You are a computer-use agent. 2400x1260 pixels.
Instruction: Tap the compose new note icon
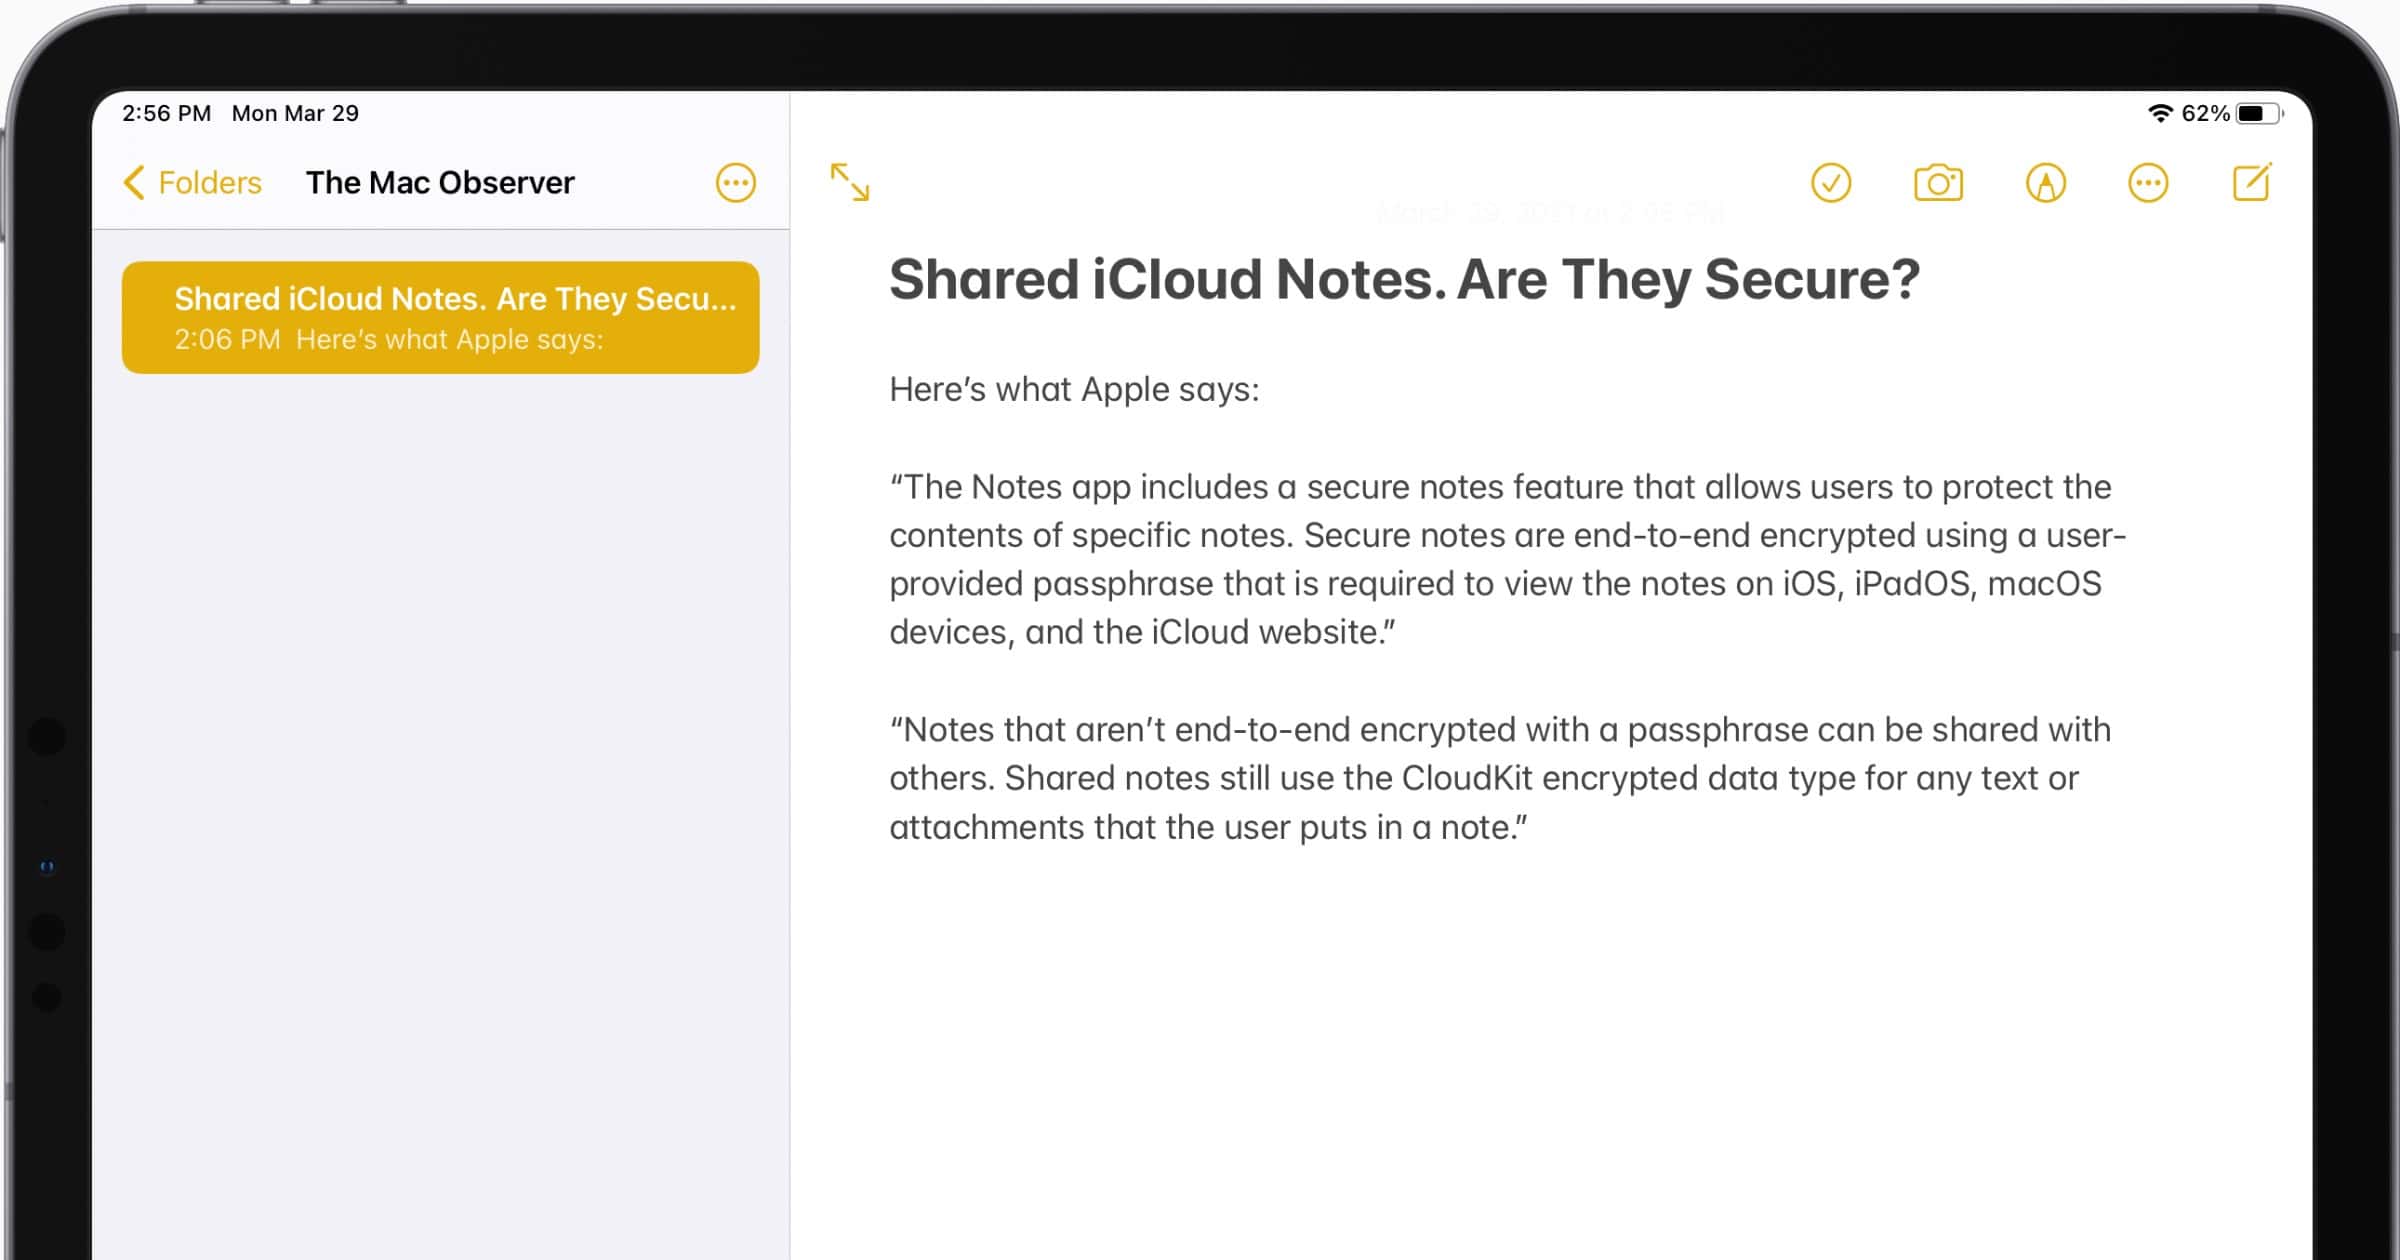(2251, 182)
